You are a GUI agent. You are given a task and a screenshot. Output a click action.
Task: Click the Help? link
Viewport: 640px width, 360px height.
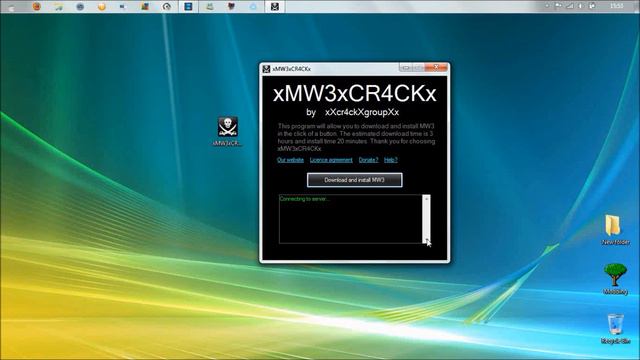(391, 160)
